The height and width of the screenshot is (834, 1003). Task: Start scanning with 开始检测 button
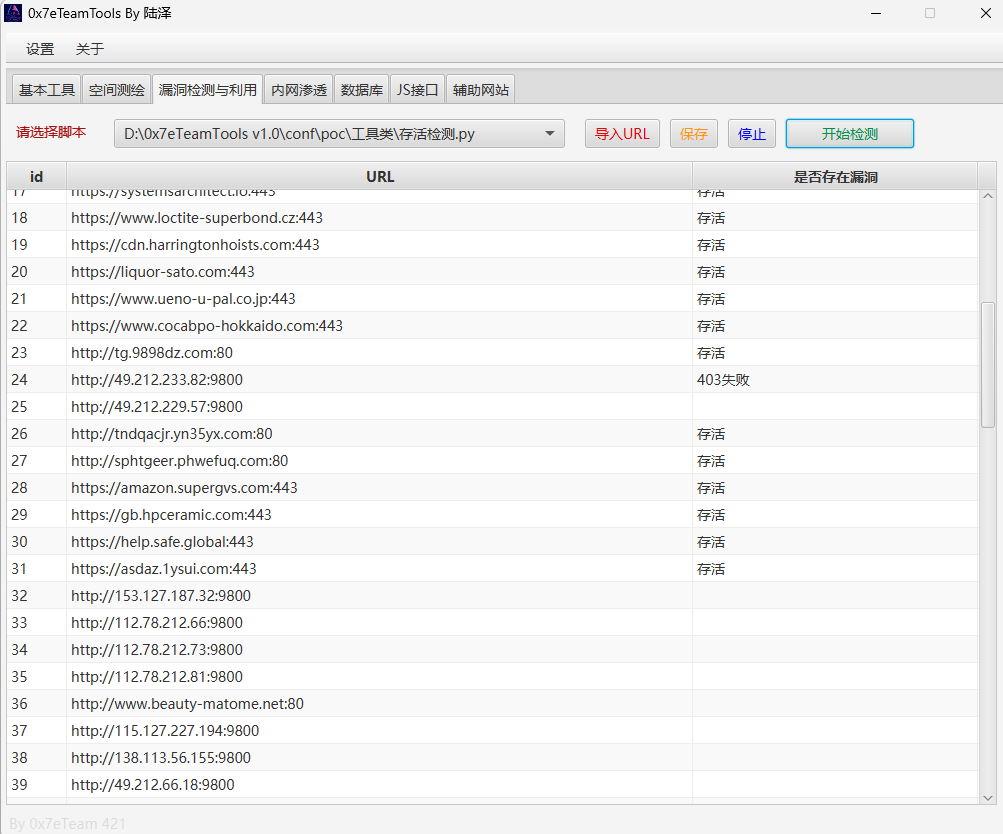tap(849, 134)
